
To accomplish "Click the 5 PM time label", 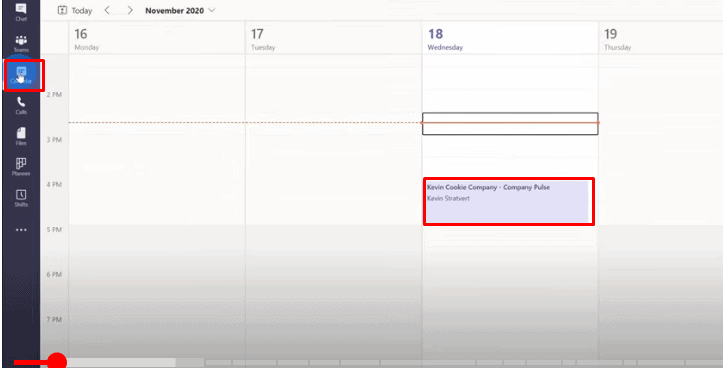I will (54, 230).
